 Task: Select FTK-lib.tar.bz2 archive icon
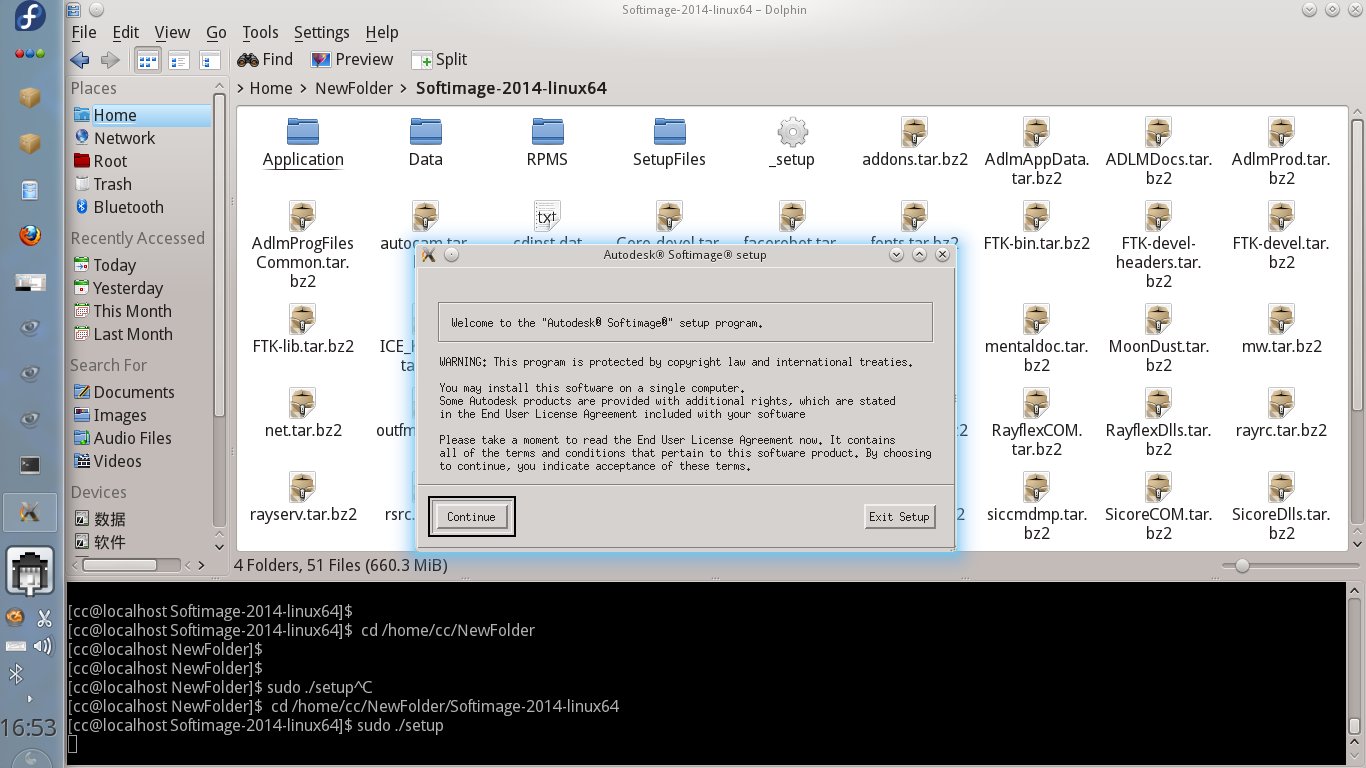click(303, 319)
